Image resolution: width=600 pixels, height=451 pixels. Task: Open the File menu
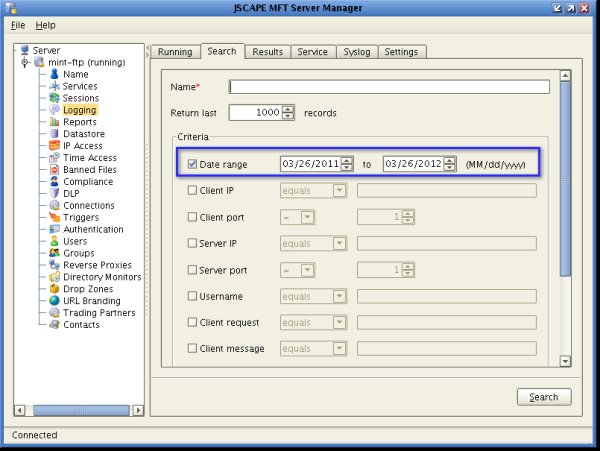[x=18, y=25]
